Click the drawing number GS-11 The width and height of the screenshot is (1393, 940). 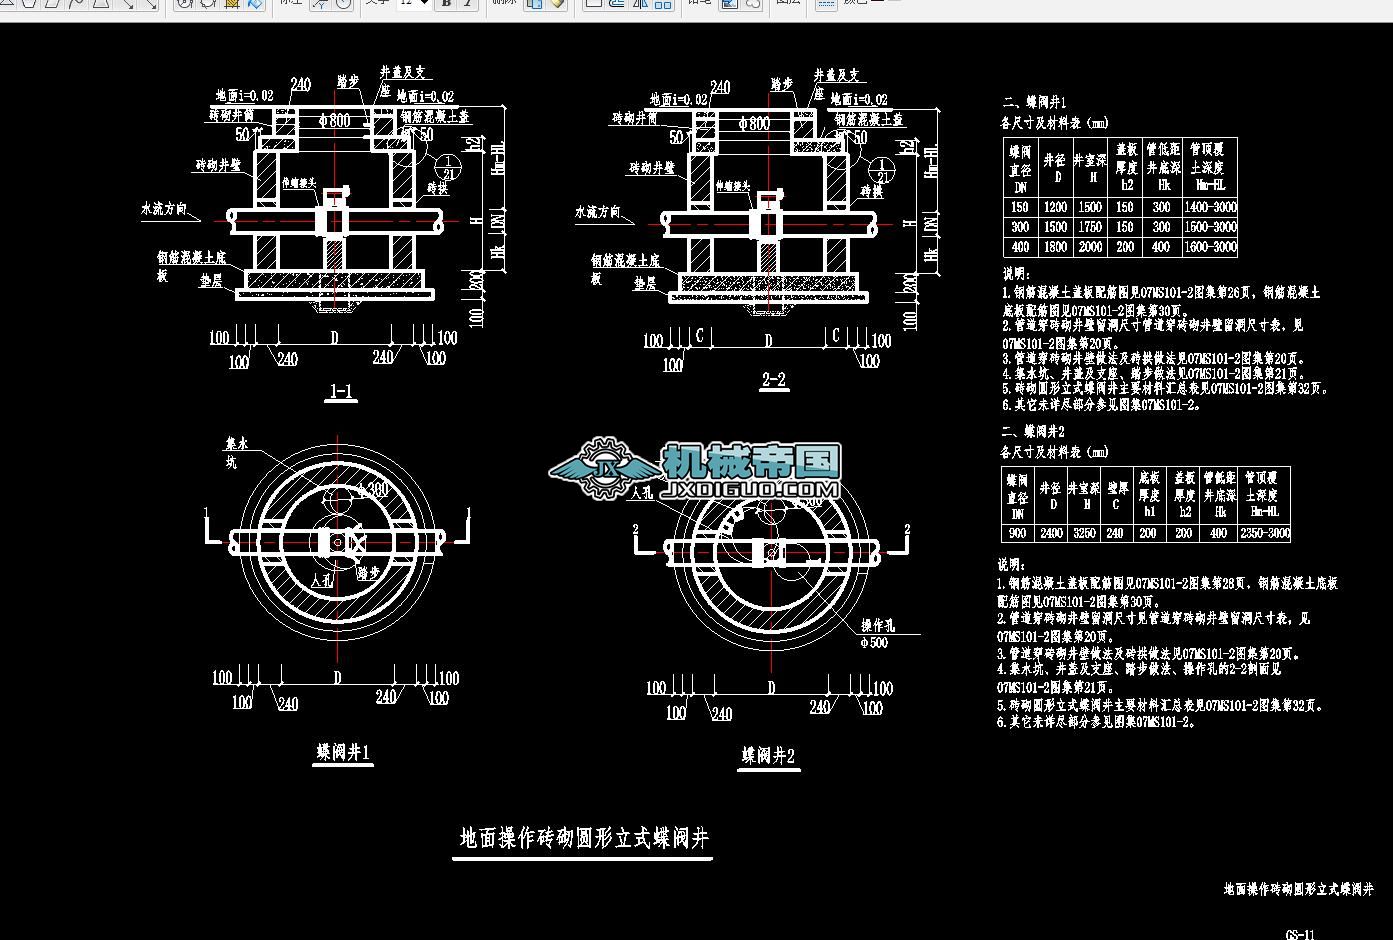pos(1300,935)
